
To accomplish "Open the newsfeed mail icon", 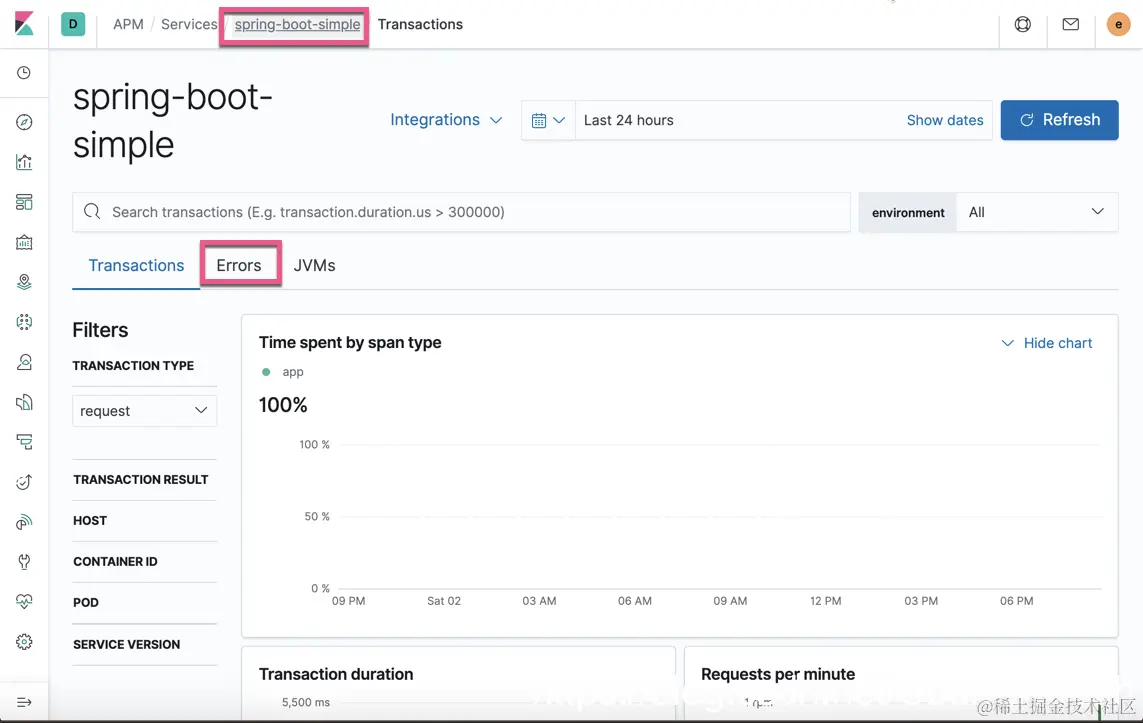I will coord(1071,24).
